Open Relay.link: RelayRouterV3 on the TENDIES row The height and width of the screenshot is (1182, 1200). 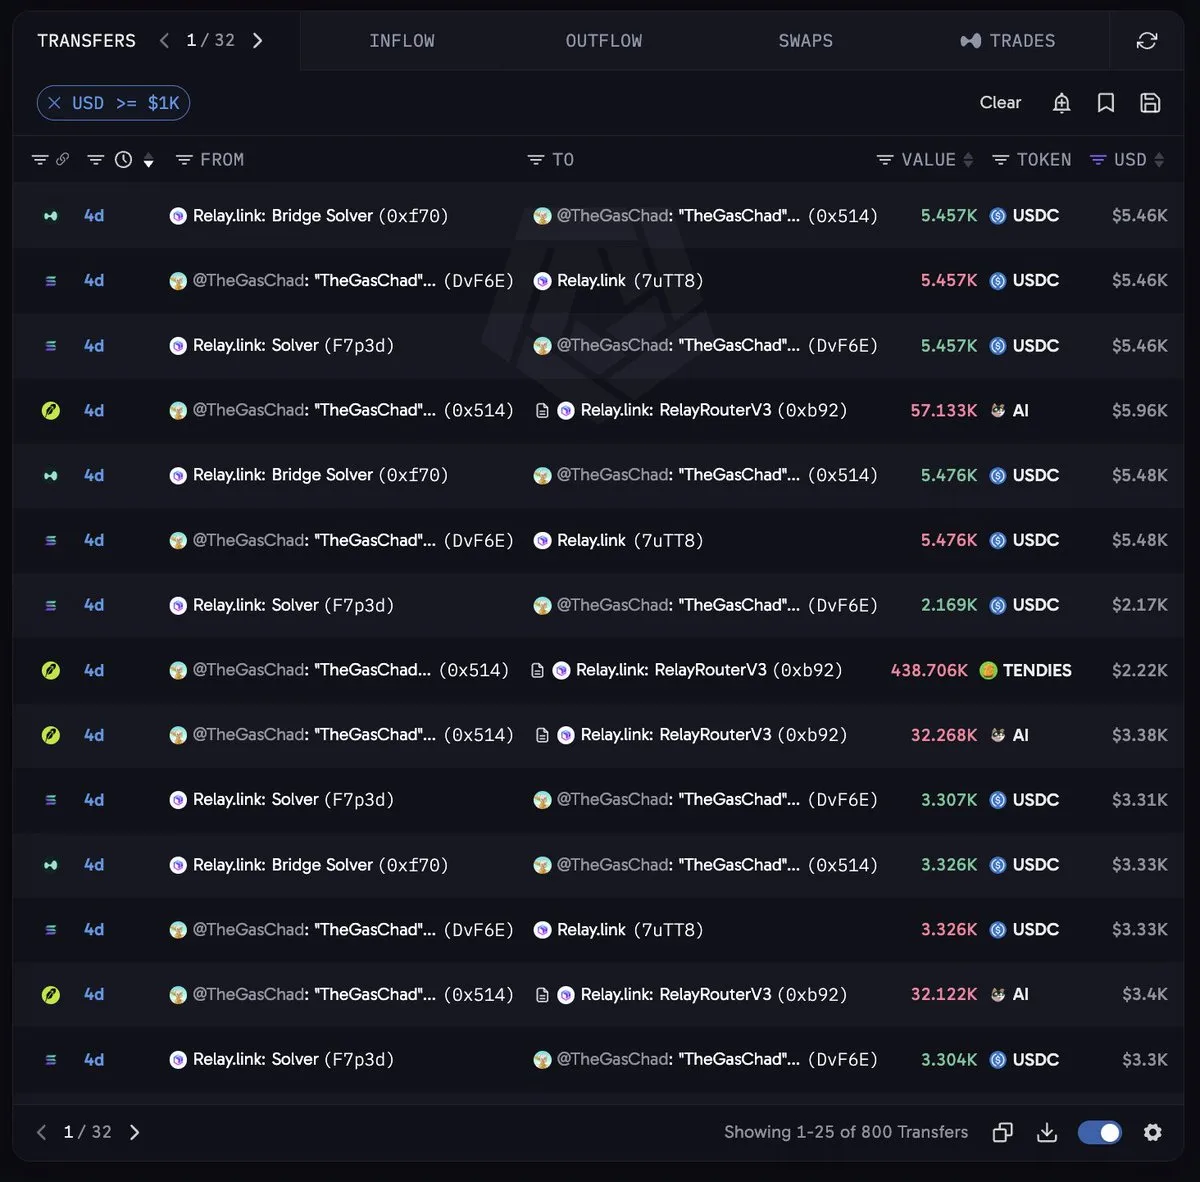[709, 670]
